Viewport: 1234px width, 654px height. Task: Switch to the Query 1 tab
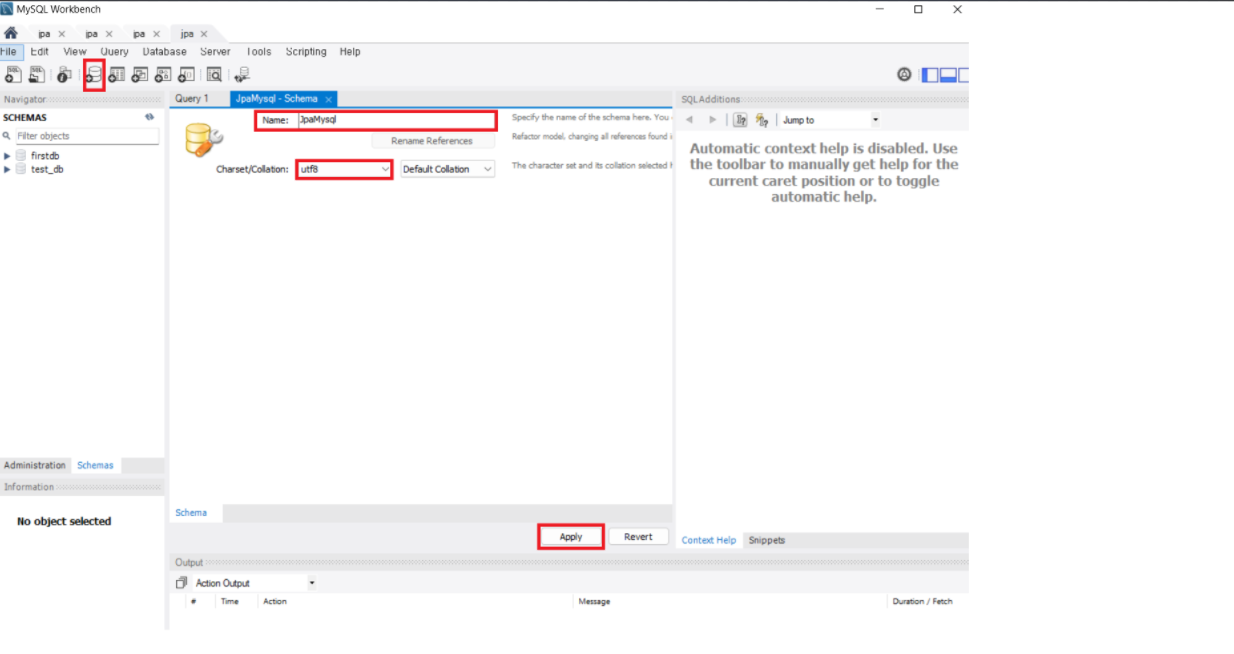[x=191, y=99]
